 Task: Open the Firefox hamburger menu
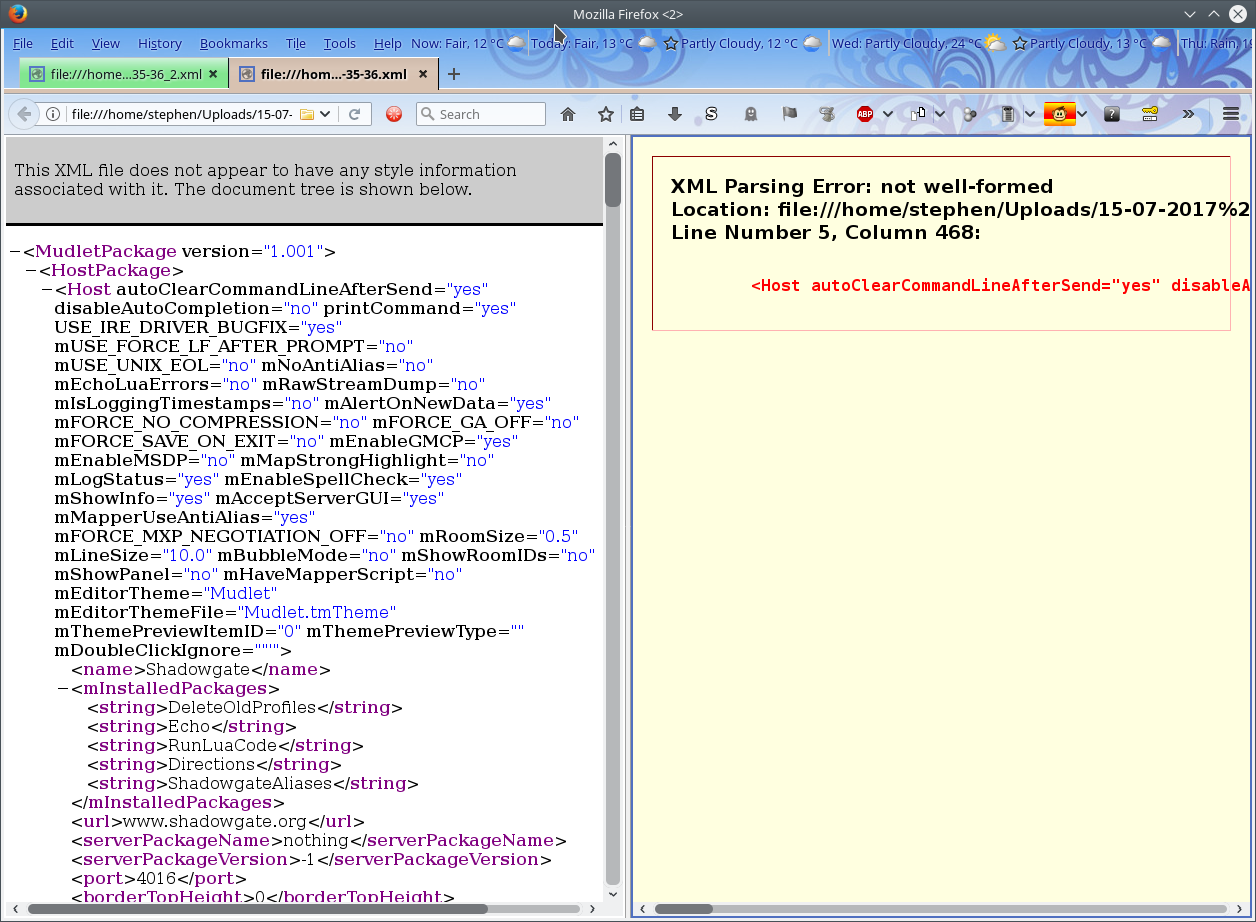click(1230, 114)
